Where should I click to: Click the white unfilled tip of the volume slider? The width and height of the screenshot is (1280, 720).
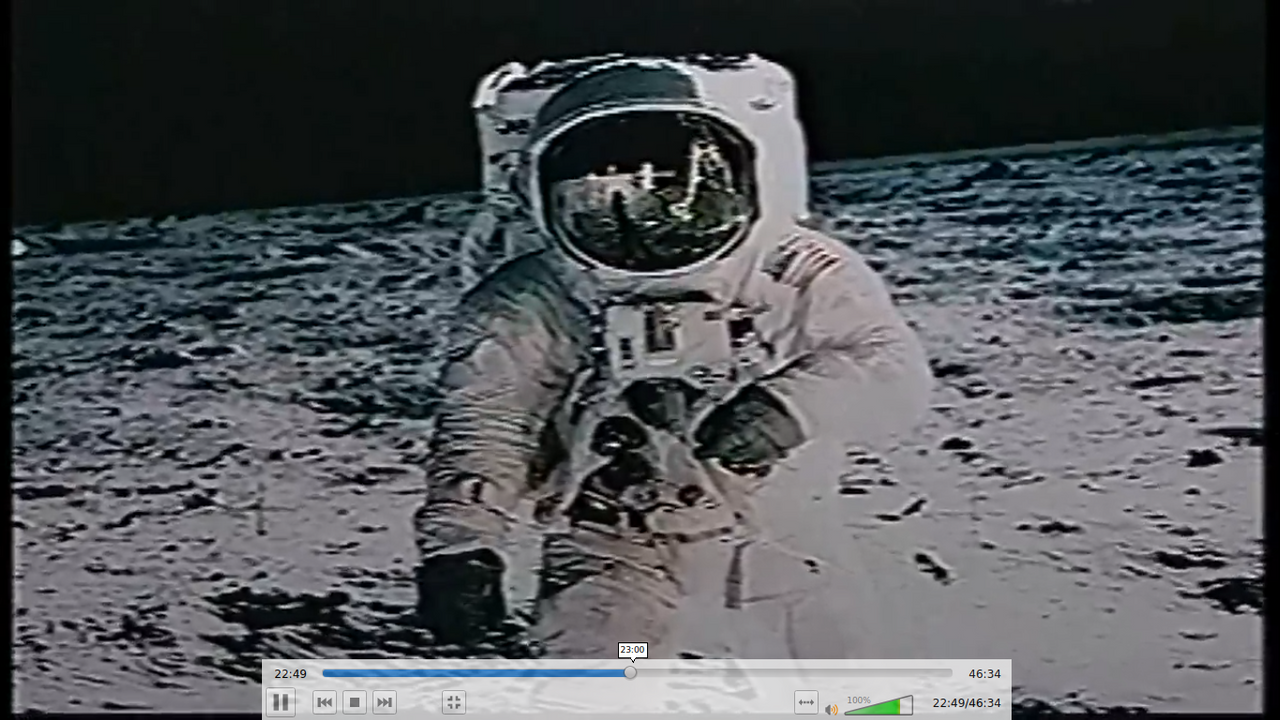908,704
